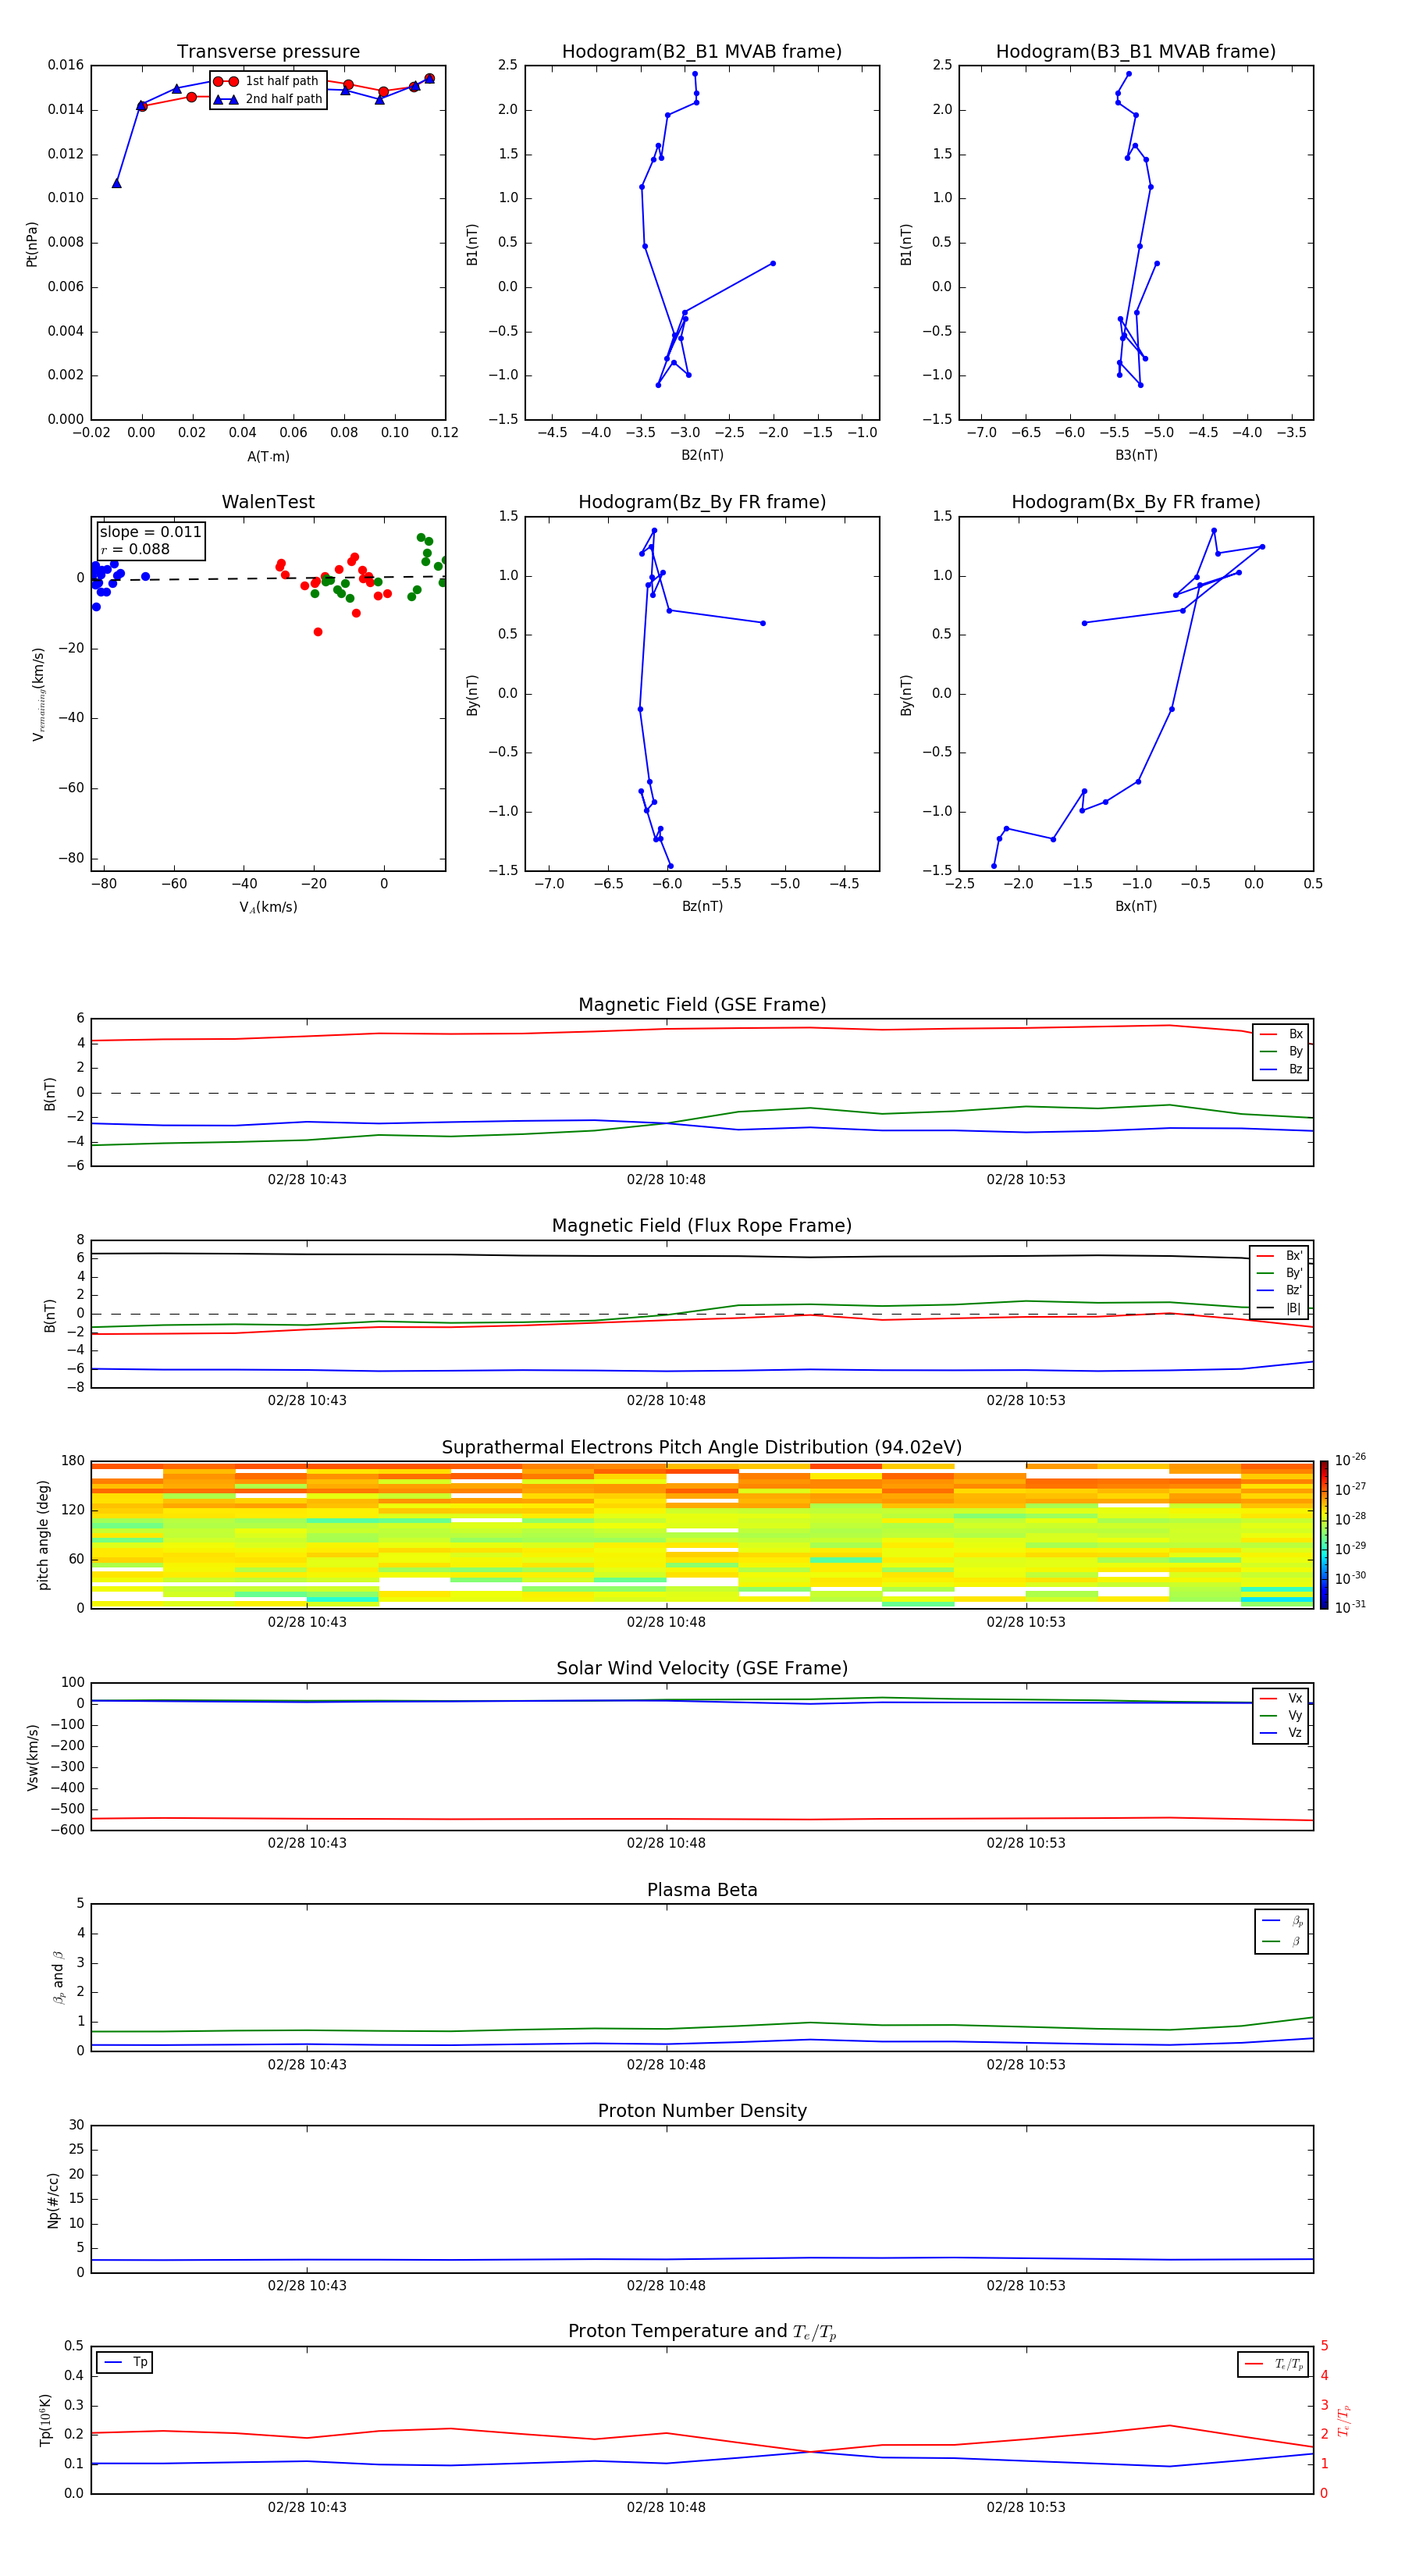The image size is (1405, 2576).
Task: Select the 'Hodogram(Bz_By FR frame)' title
Action: [x=702, y=502]
